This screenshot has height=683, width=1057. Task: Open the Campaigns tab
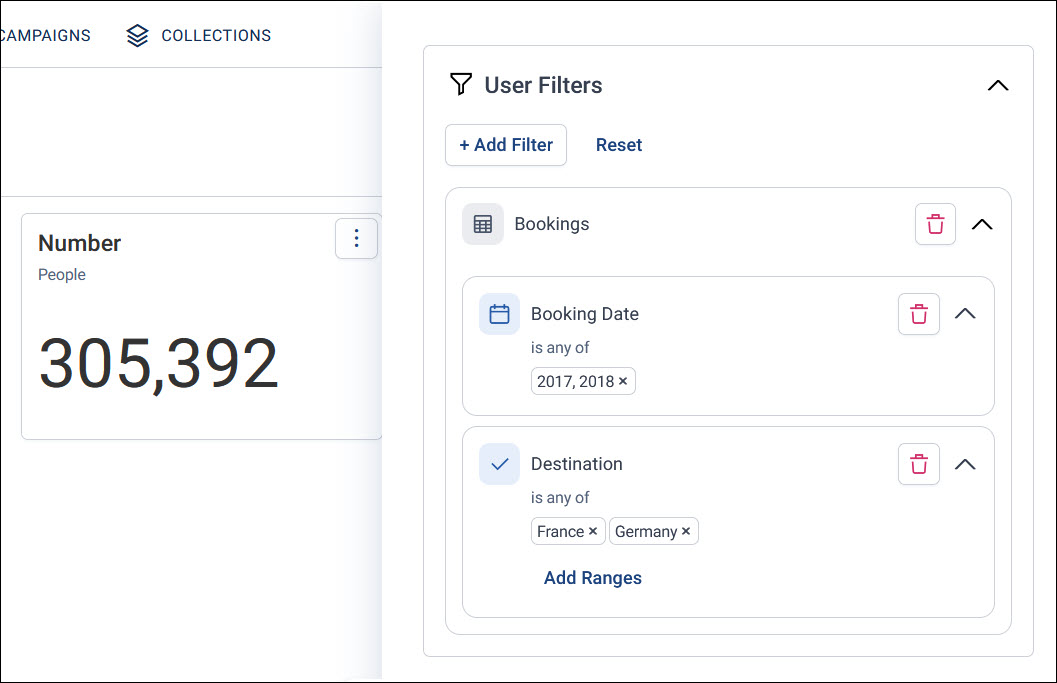45,36
